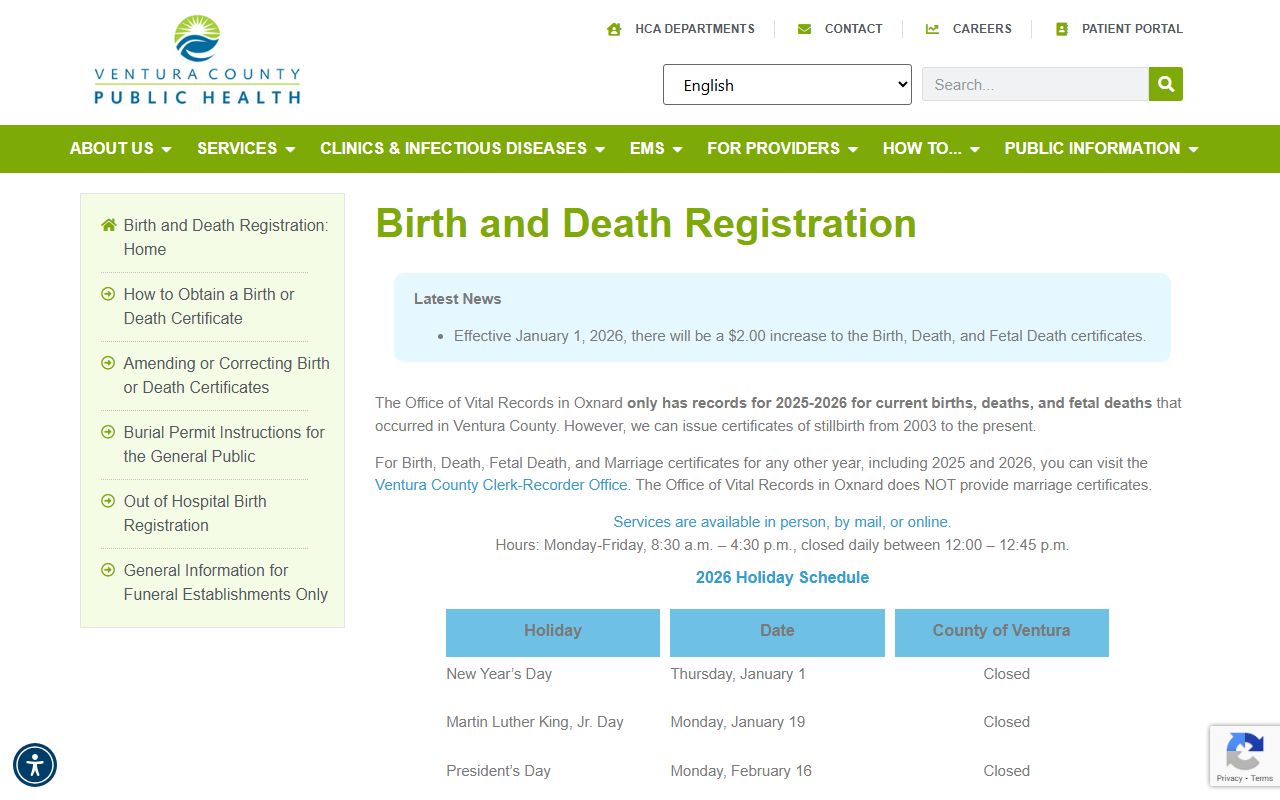Open Amending or Correcting Birth or Death Certificates
This screenshot has width=1280, height=800.
coord(227,375)
